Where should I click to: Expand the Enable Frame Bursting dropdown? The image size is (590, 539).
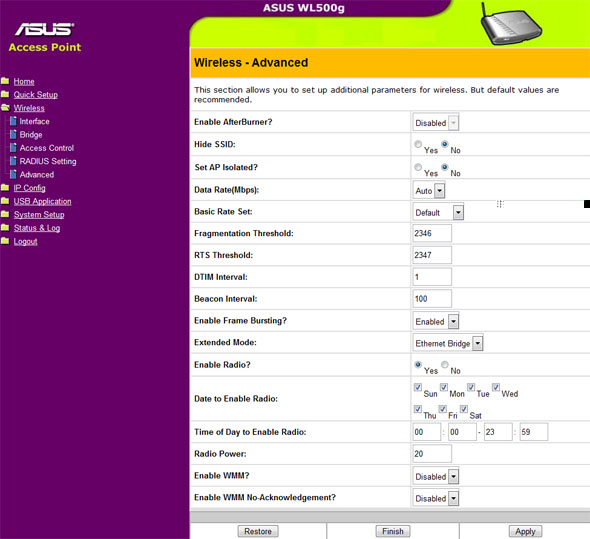pos(436,321)
